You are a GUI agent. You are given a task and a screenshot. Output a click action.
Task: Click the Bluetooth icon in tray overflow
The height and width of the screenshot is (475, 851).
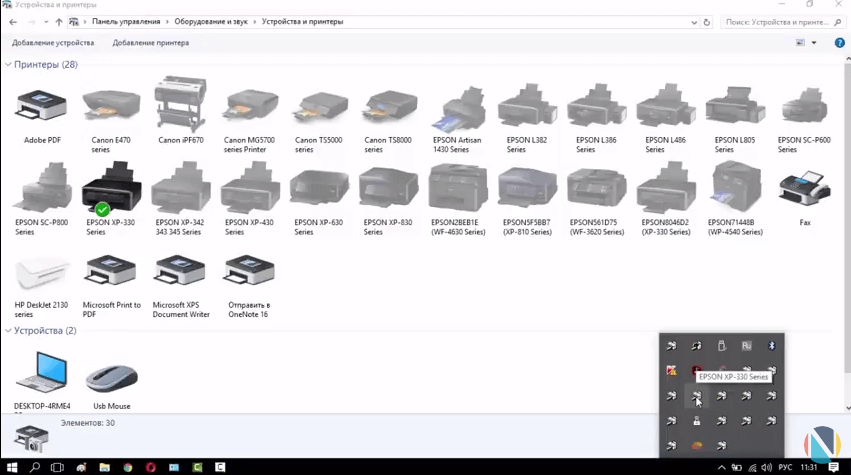(771, 346)
